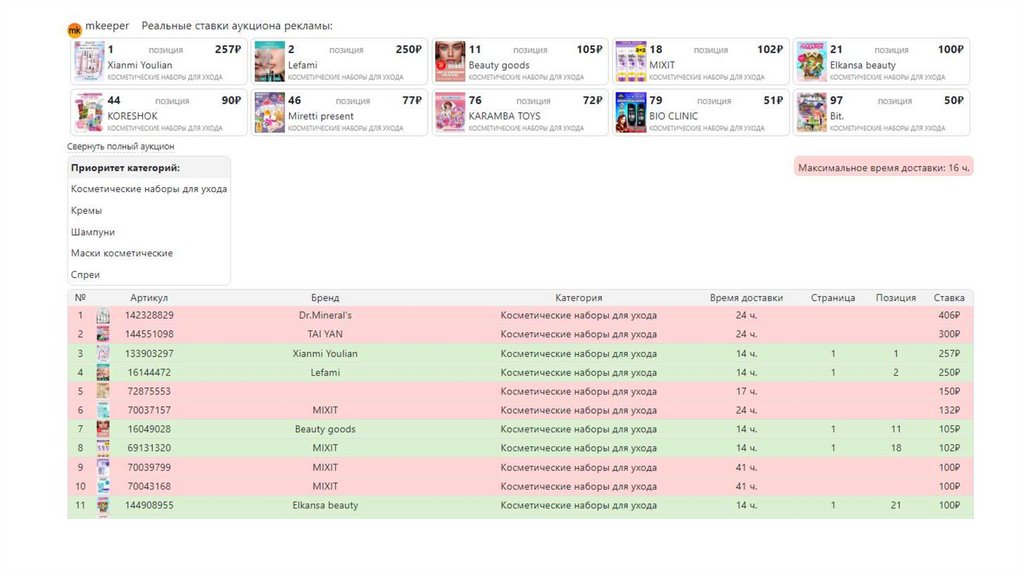
Task: Click the 300₽ bid value in table
Action: tap(949, 334)
